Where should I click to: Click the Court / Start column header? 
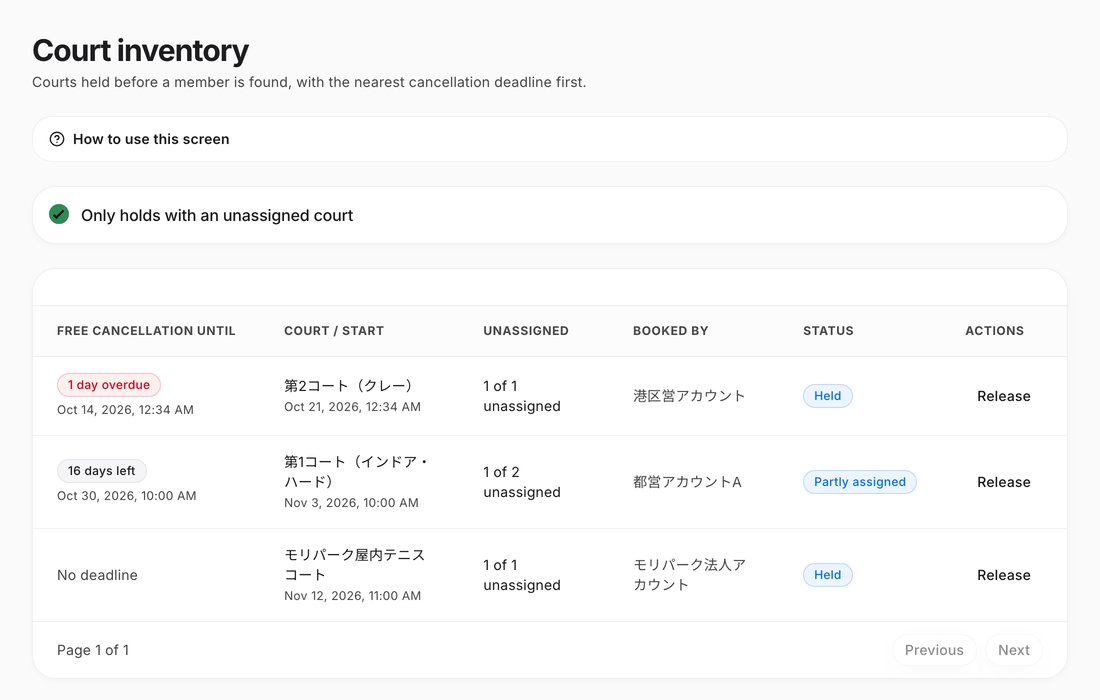pos(334,331)
